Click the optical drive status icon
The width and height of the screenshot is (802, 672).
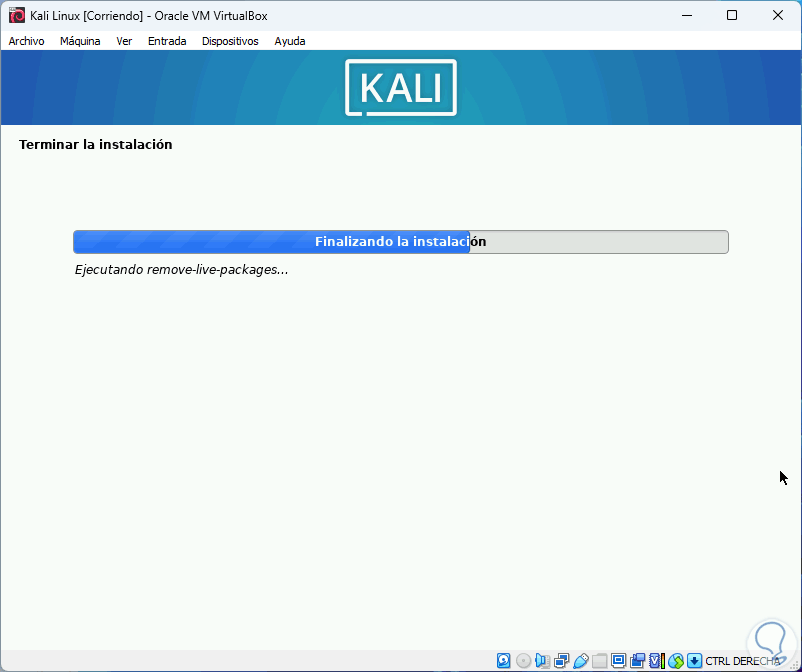(523, 660)
